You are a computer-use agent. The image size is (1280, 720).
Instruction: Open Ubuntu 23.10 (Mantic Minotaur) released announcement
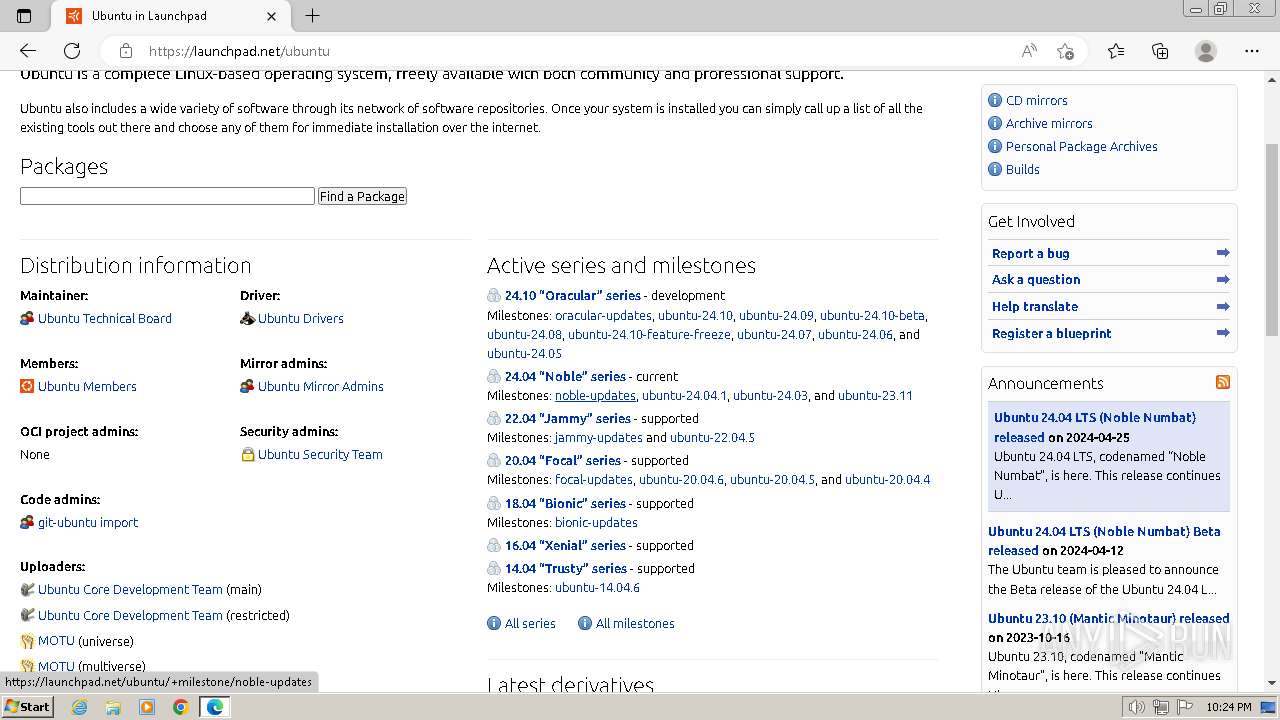point(1108,618)
